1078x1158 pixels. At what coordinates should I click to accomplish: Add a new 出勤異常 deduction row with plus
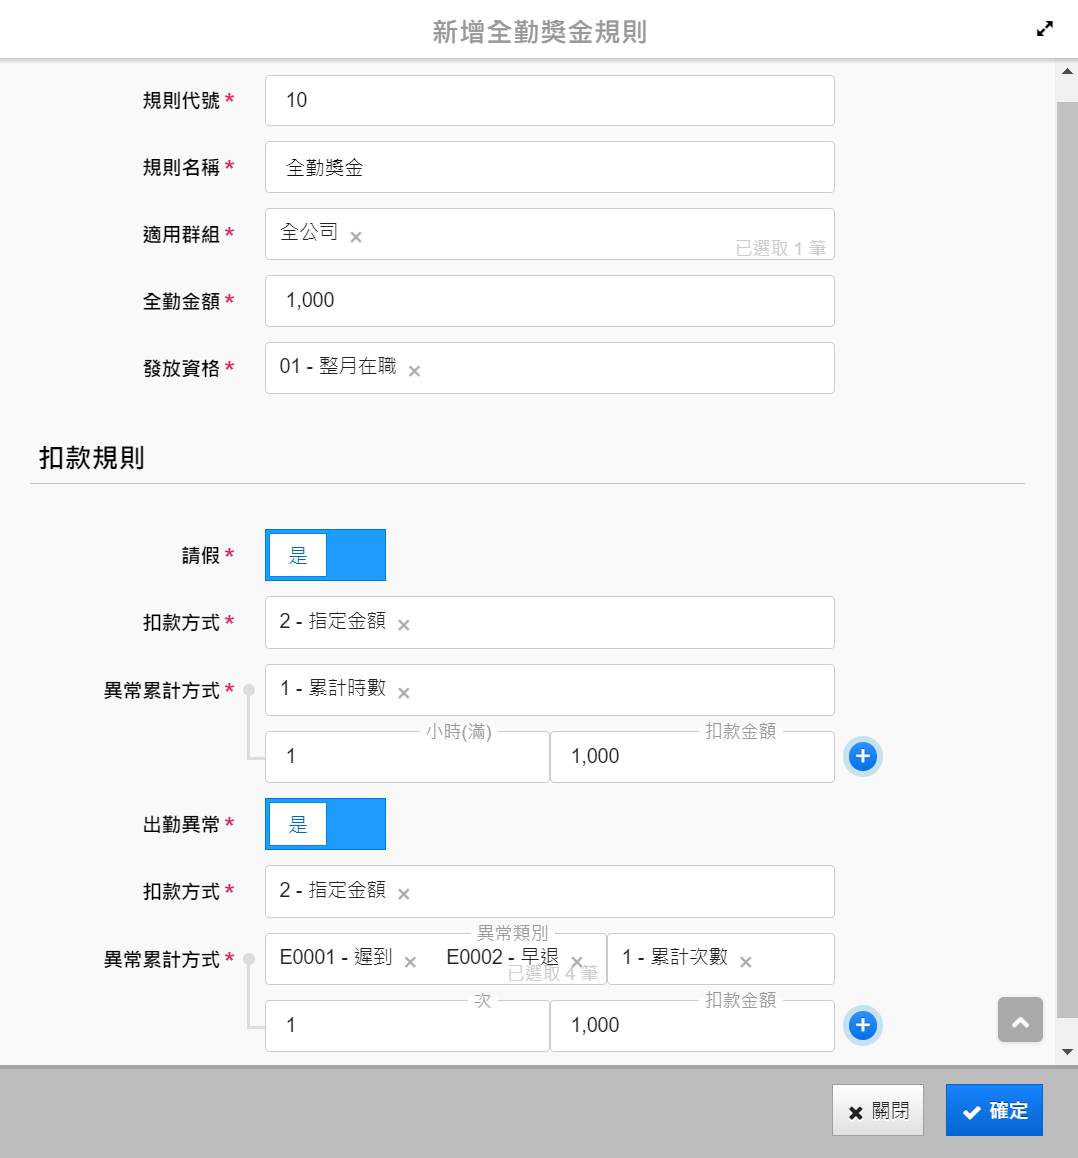click(x=862, y=1026)
